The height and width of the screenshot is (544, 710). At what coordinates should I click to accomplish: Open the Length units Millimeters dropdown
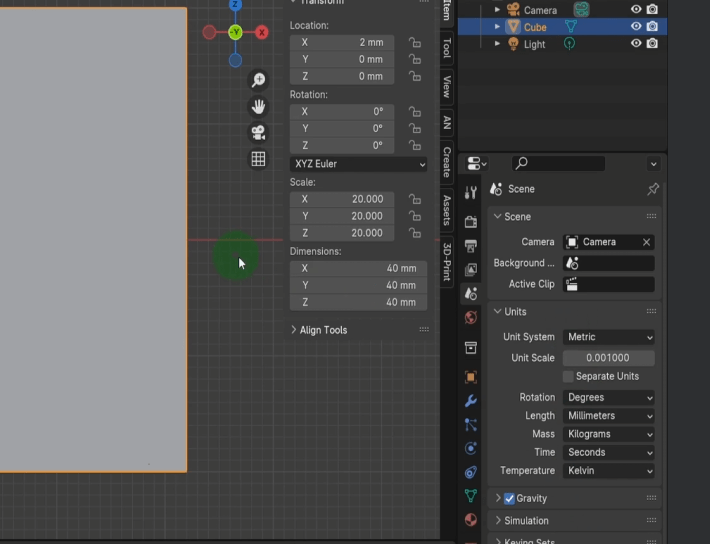coord(609,416)
